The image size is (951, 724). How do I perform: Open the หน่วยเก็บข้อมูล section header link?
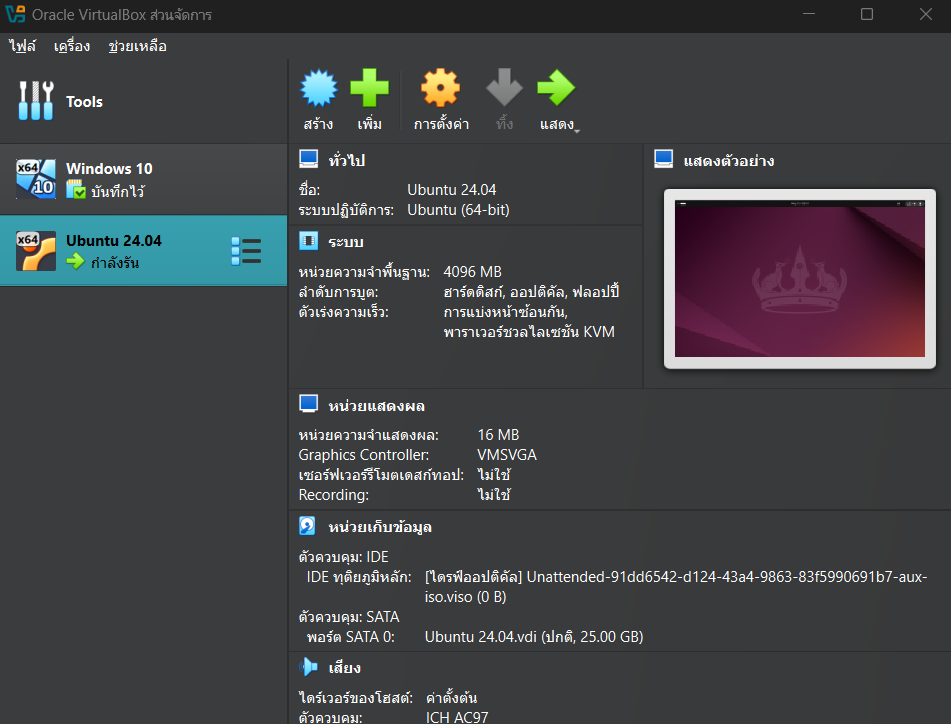[x=380, y=528]
